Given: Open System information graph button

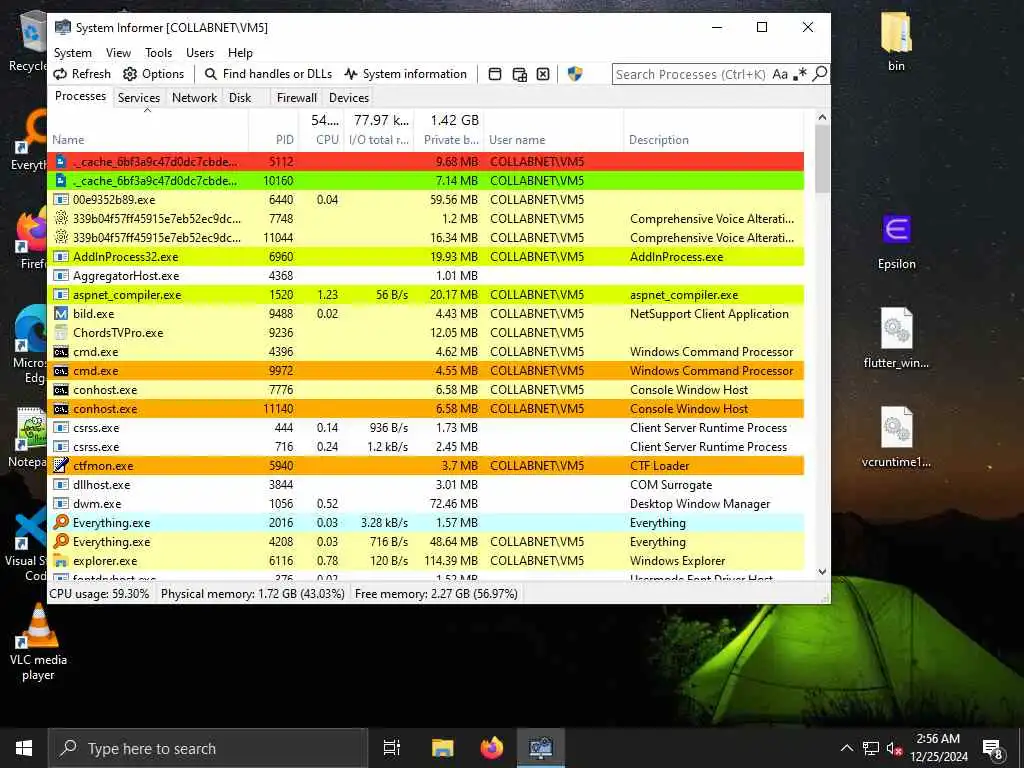Looking at the screenshot, I should pyautogui.click(x=406, y=74).
